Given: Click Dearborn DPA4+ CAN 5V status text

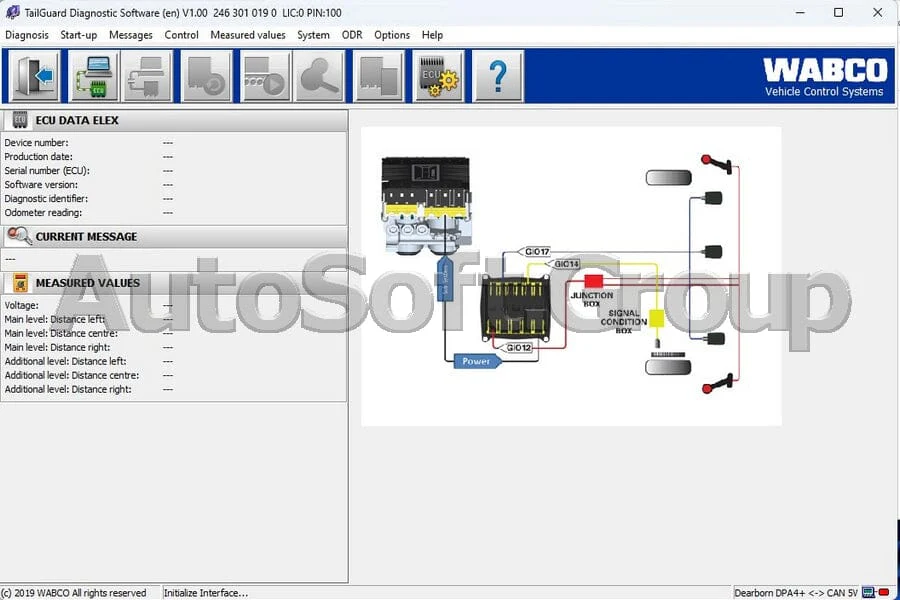Looking at the screenshot, I should pos(796,593).
